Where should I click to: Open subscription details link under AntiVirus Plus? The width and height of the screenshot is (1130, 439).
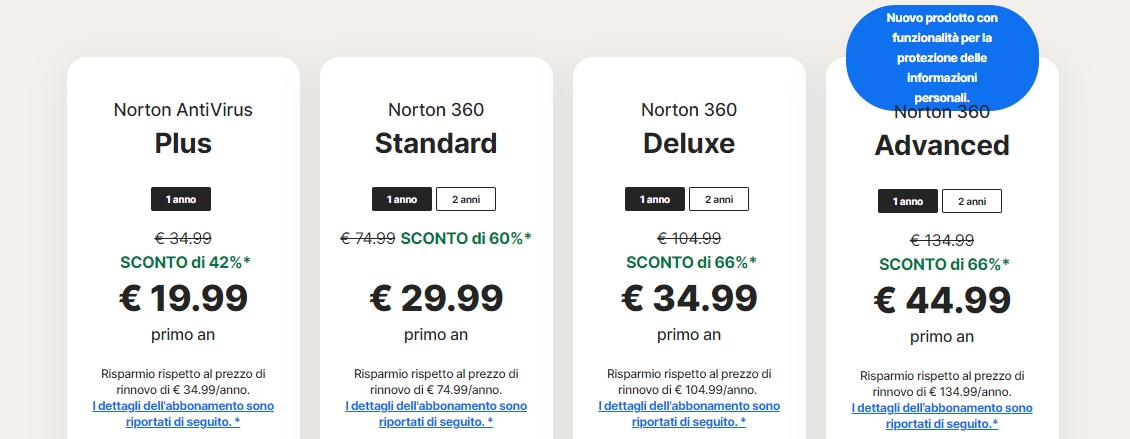[183, 414]
